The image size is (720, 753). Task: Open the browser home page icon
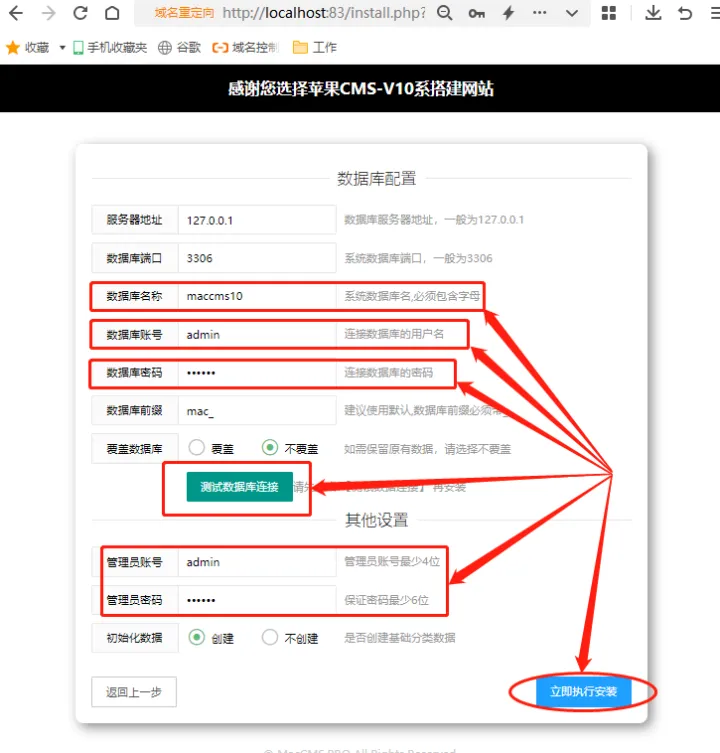(x=112, y=13)
